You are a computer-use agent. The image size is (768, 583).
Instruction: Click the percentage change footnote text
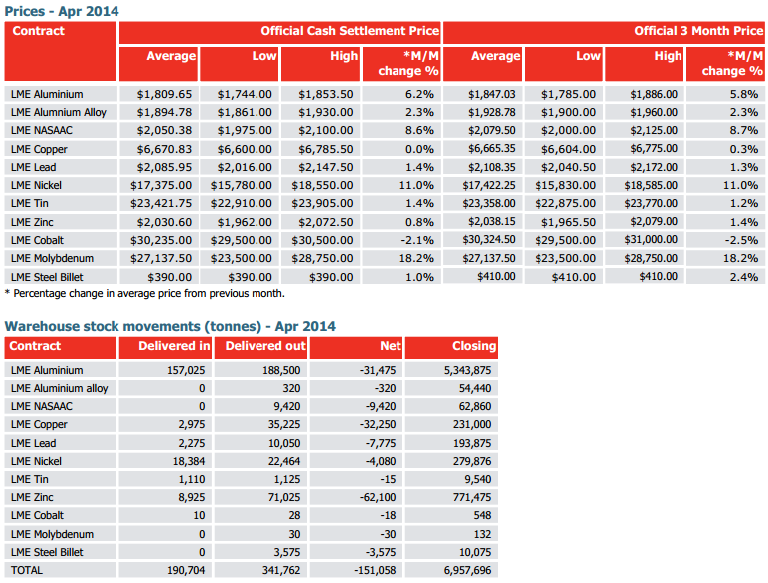point(144,293)
